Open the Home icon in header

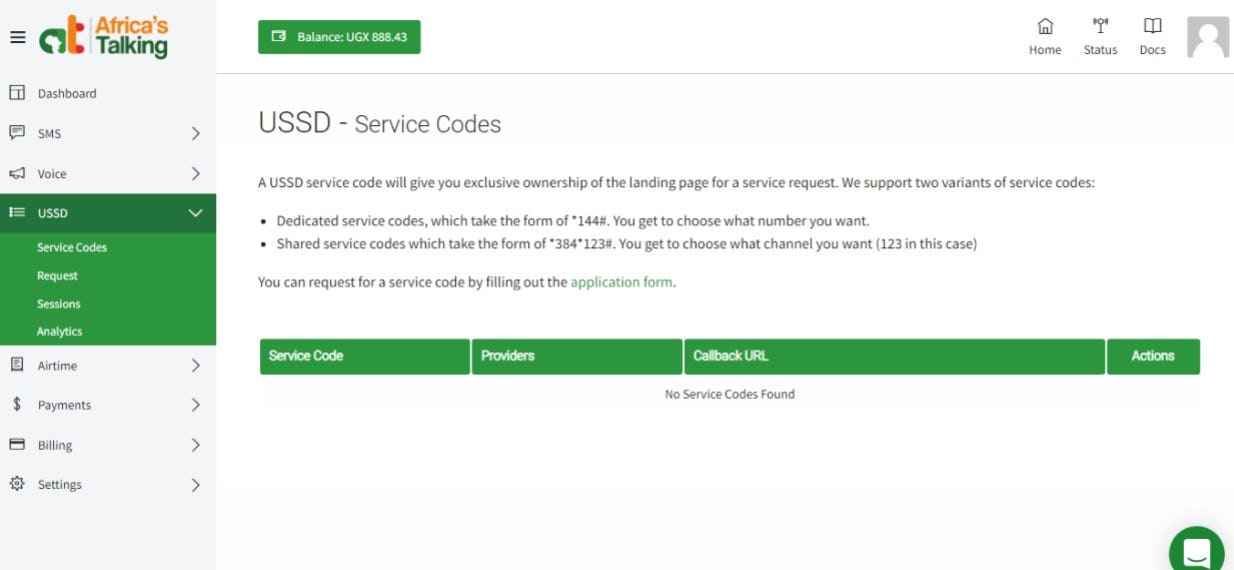1045,27
